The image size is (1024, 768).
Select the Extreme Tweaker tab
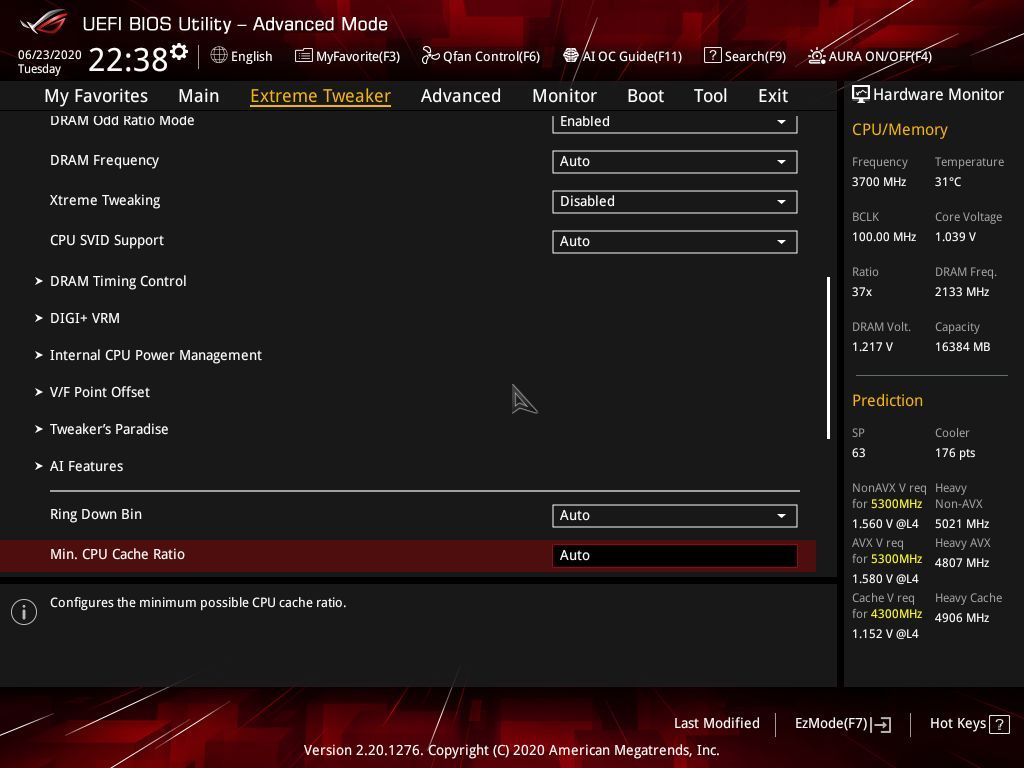click(320, 96)
